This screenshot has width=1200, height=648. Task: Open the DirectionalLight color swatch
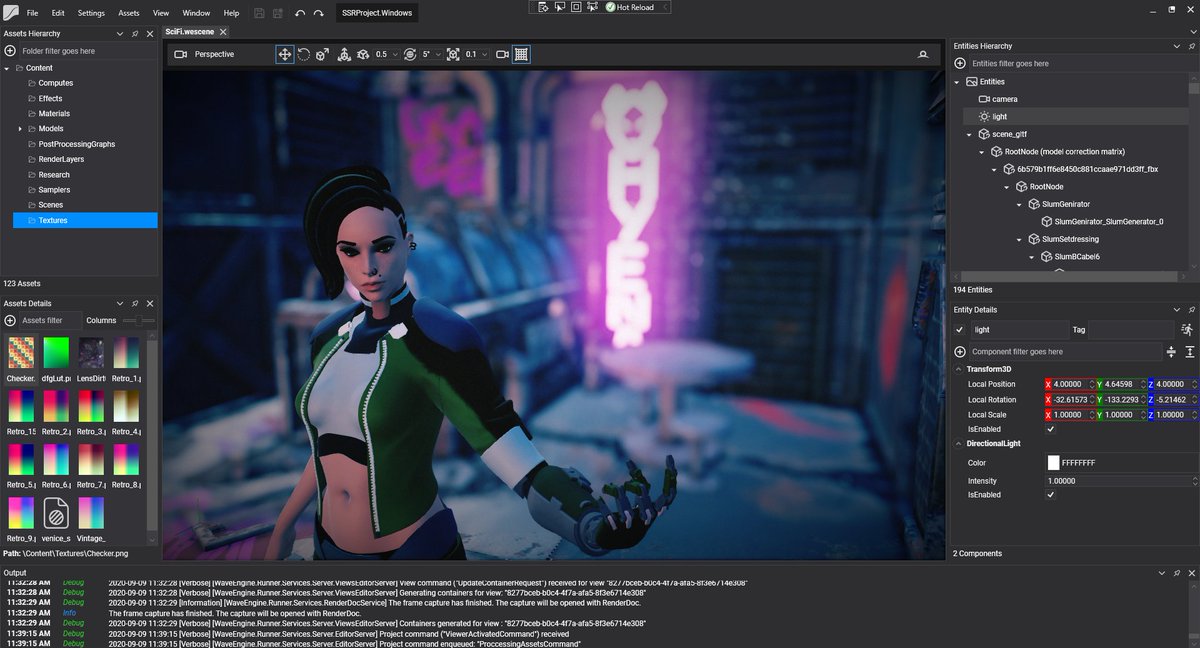click(x=1052, y=462)
